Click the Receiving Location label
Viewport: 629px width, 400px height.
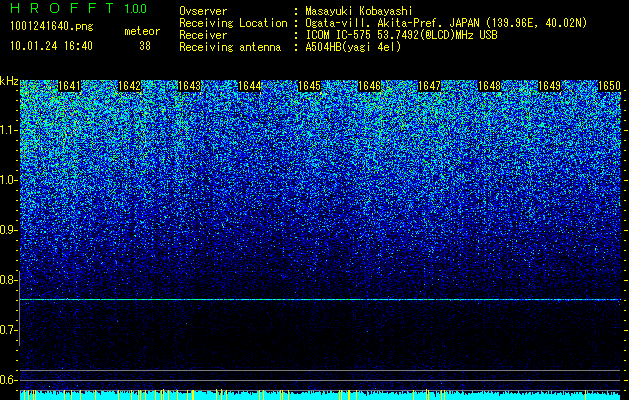point(233,23)
